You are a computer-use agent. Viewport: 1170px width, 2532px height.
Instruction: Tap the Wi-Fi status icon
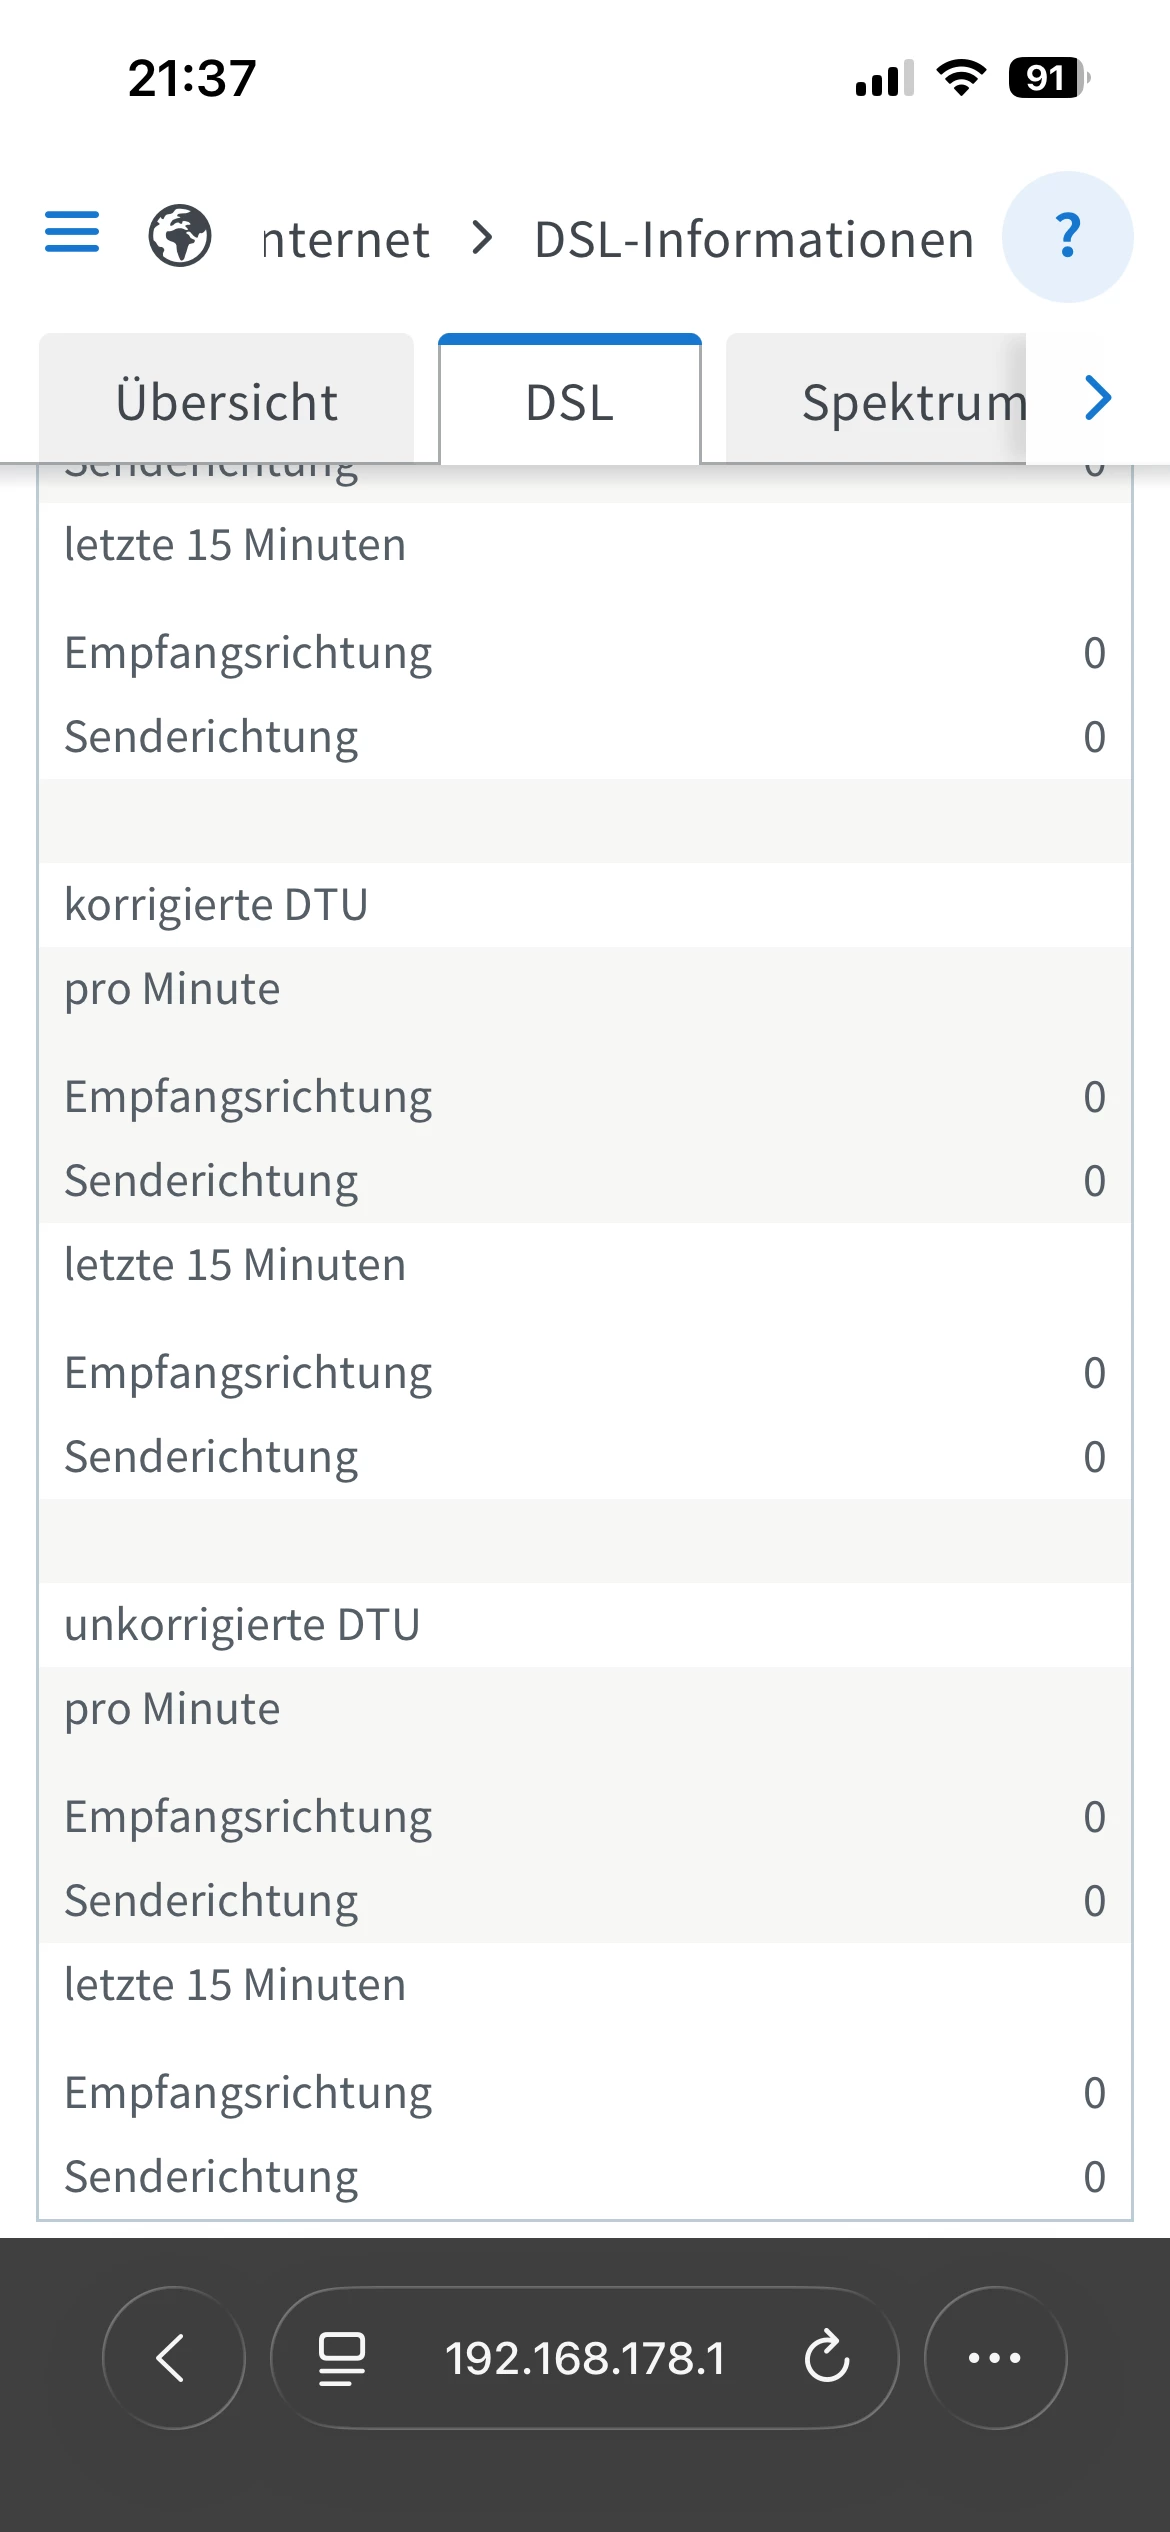click(x=961, y=78)
